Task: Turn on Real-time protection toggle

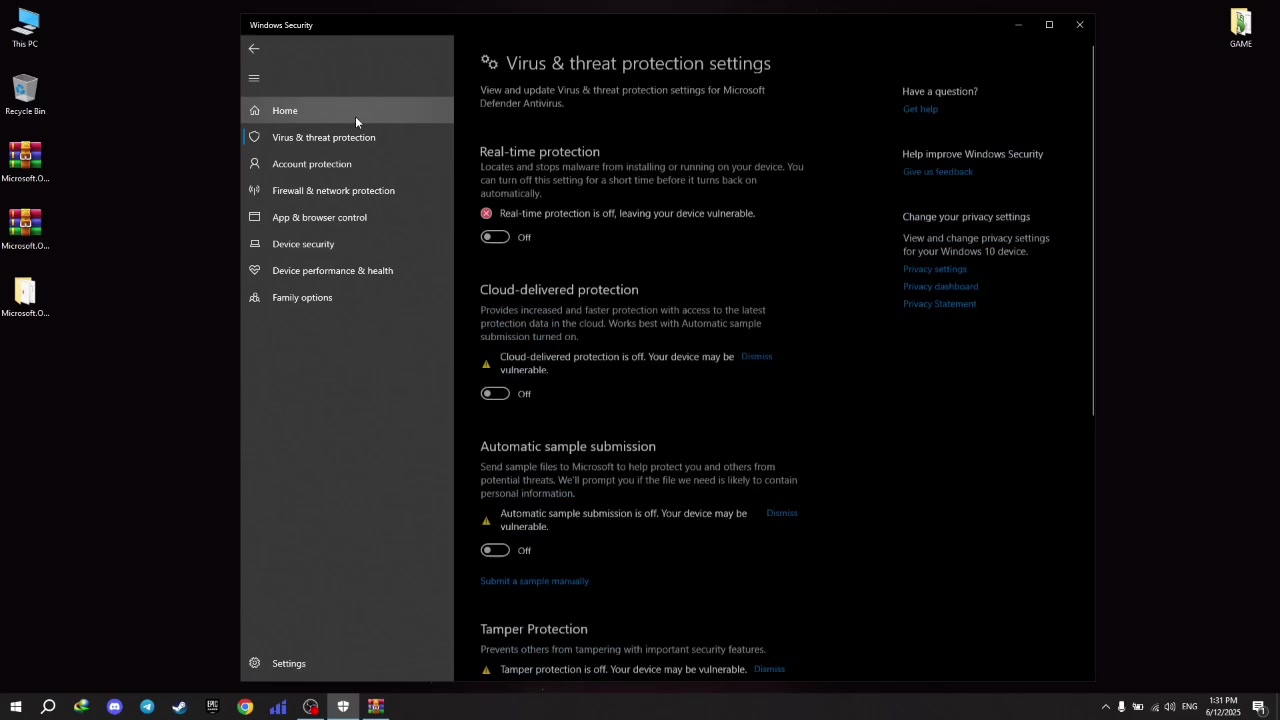Action: 495,237
